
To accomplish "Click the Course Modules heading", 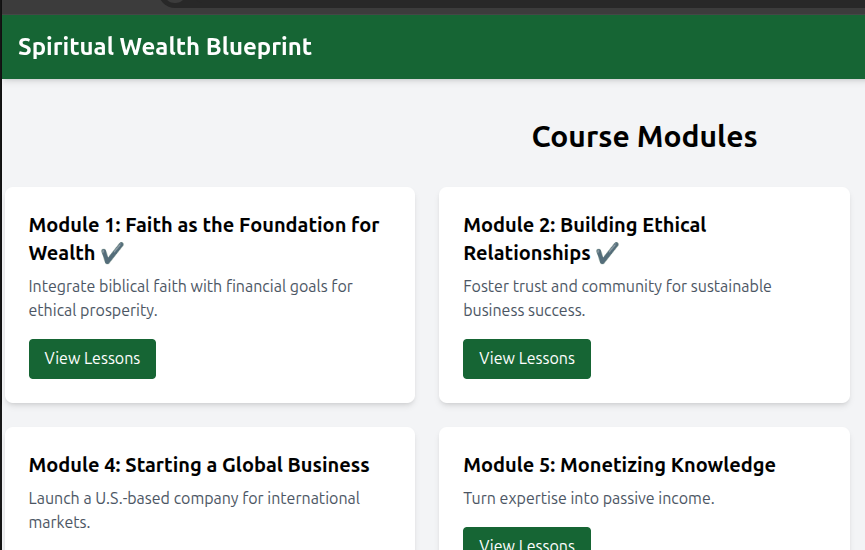I will point(644,137).
